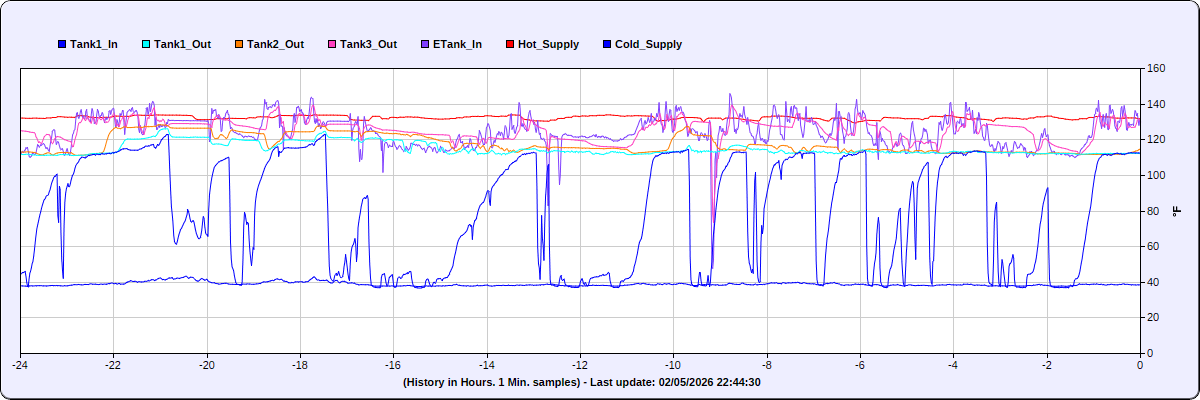Click the cyan Tank1_Out legend swatch

pos(147,45)
